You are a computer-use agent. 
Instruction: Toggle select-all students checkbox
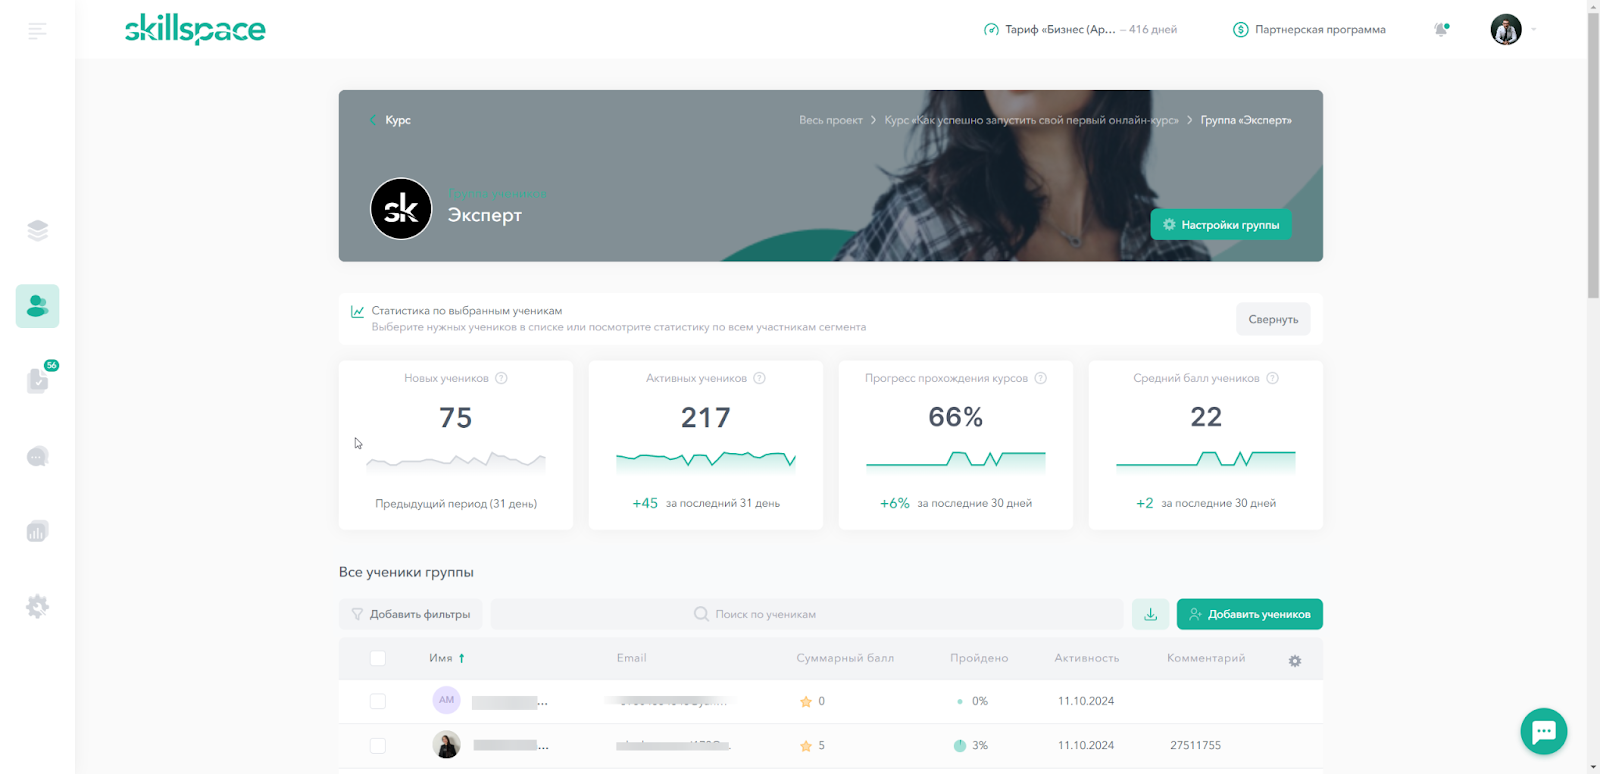[x=378, y=658]
